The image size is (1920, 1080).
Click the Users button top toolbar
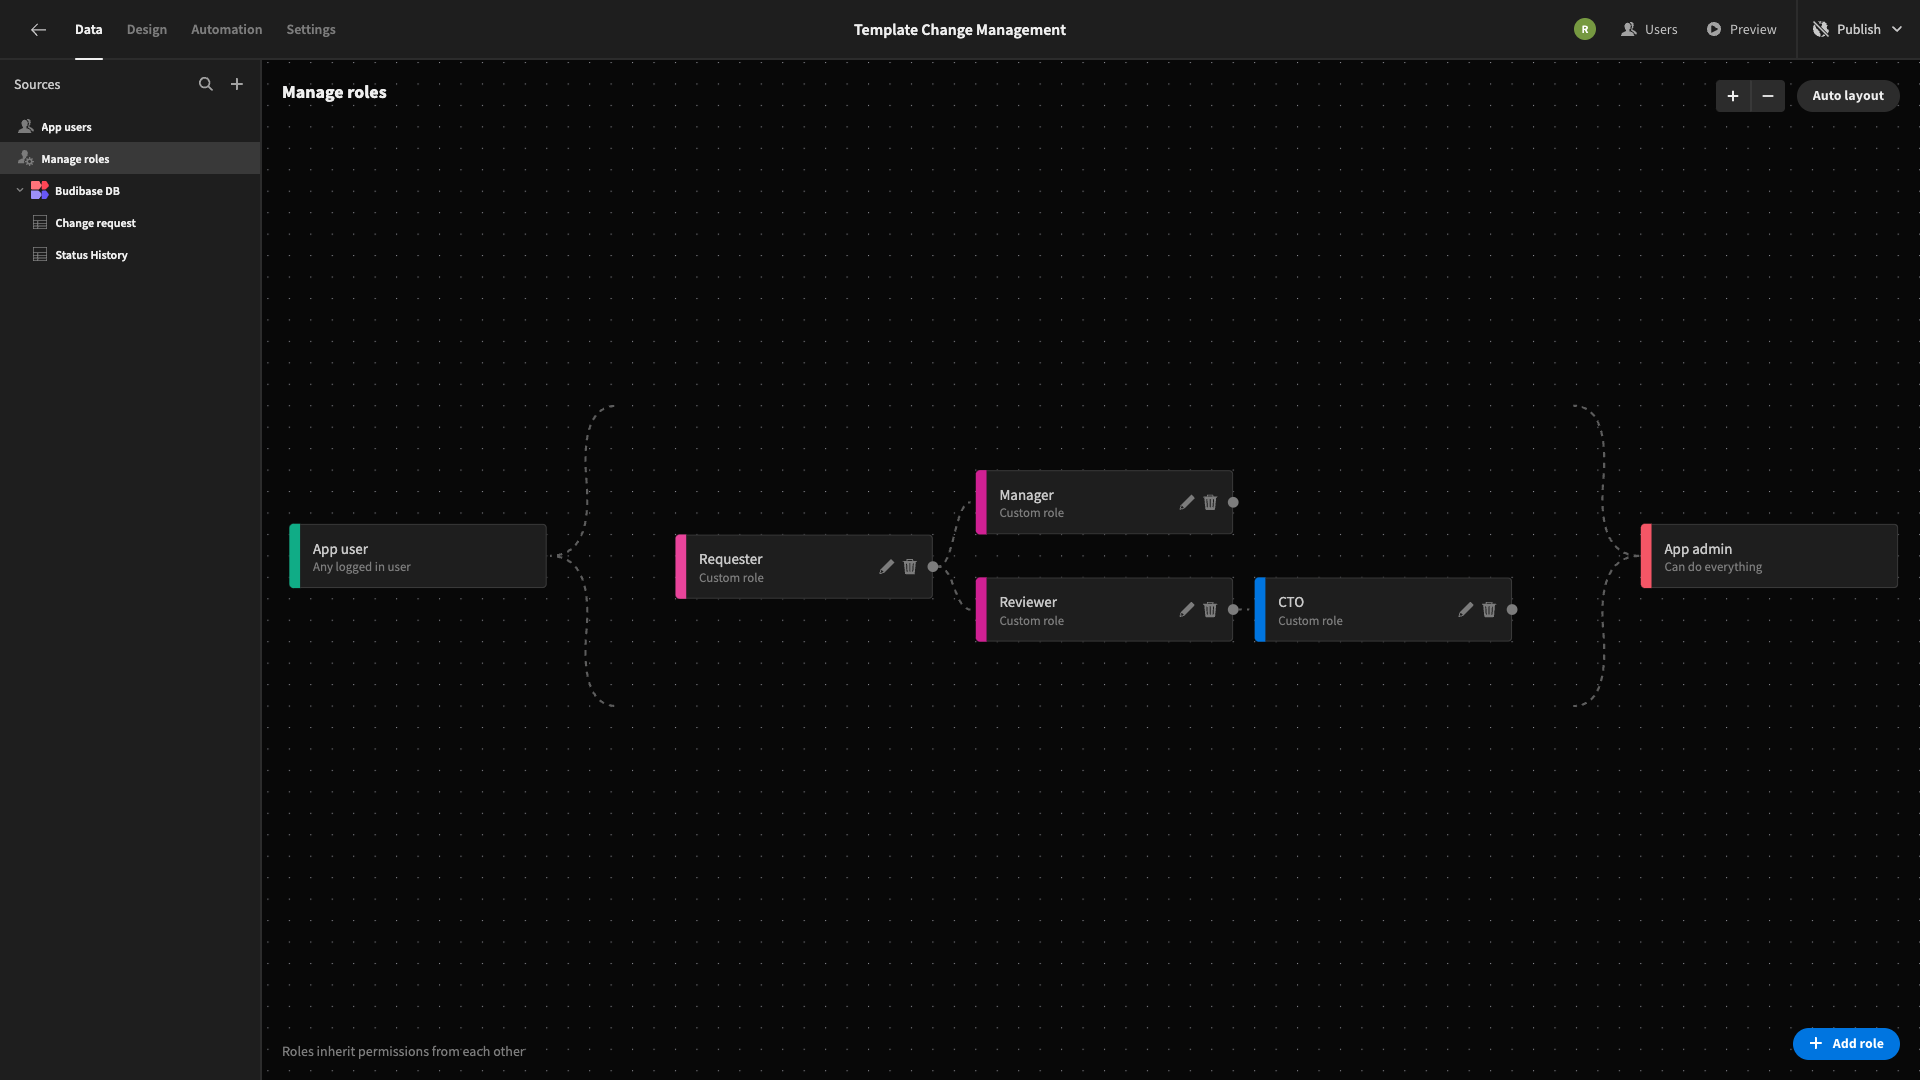tap(1650, 29)
